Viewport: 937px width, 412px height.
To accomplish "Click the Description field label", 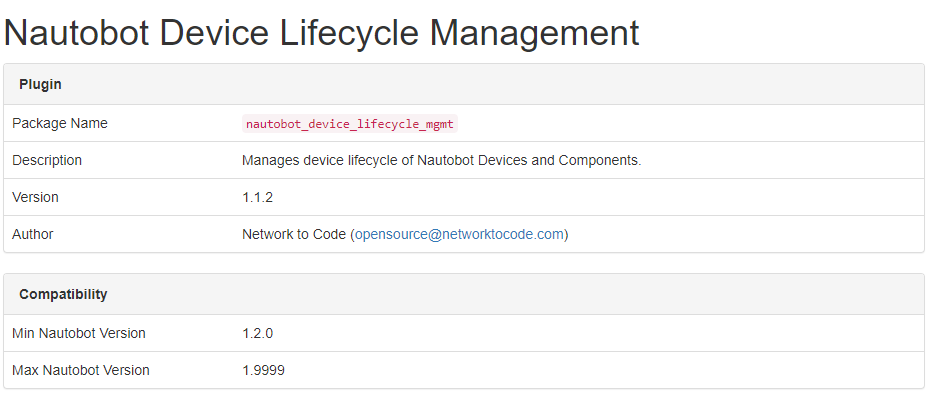I will (47, 160).
